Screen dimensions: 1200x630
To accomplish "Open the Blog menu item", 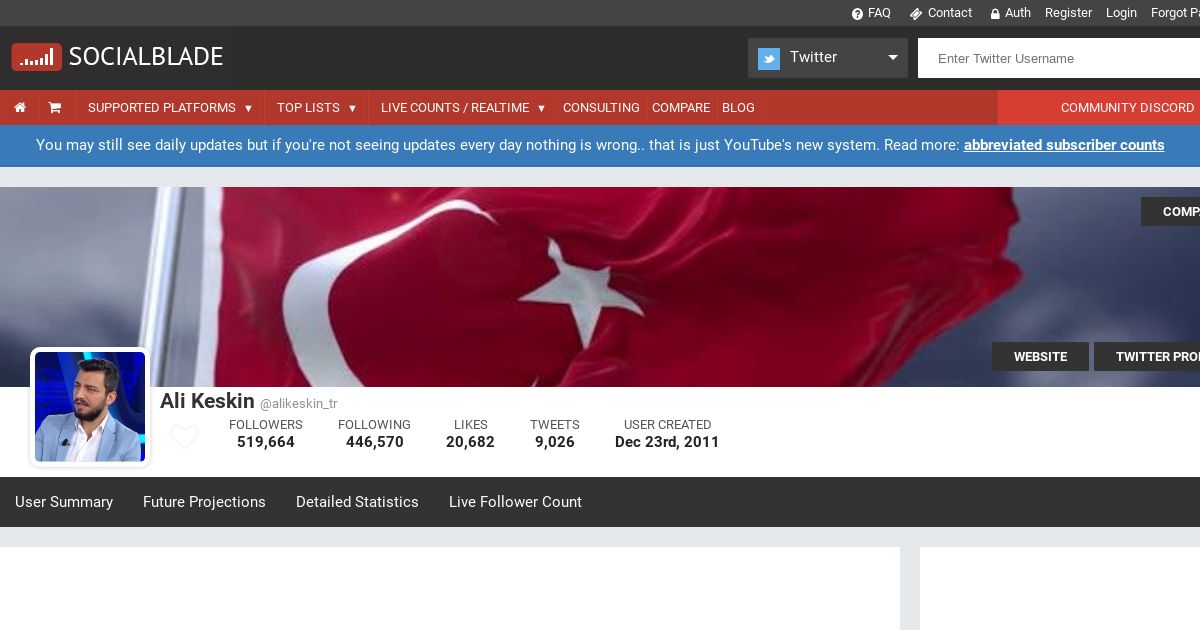I will point(738,108).
